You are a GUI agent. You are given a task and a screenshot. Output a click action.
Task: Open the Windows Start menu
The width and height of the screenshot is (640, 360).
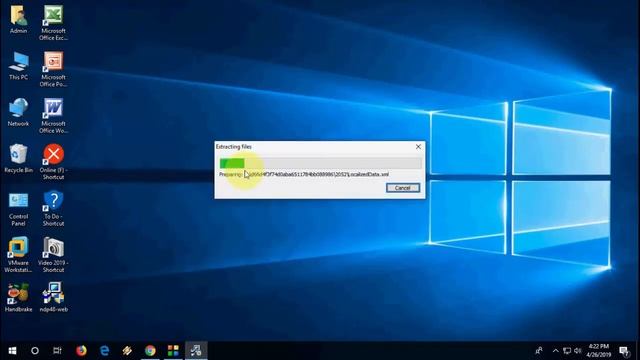pyautogui.click(x=12, y=351)
